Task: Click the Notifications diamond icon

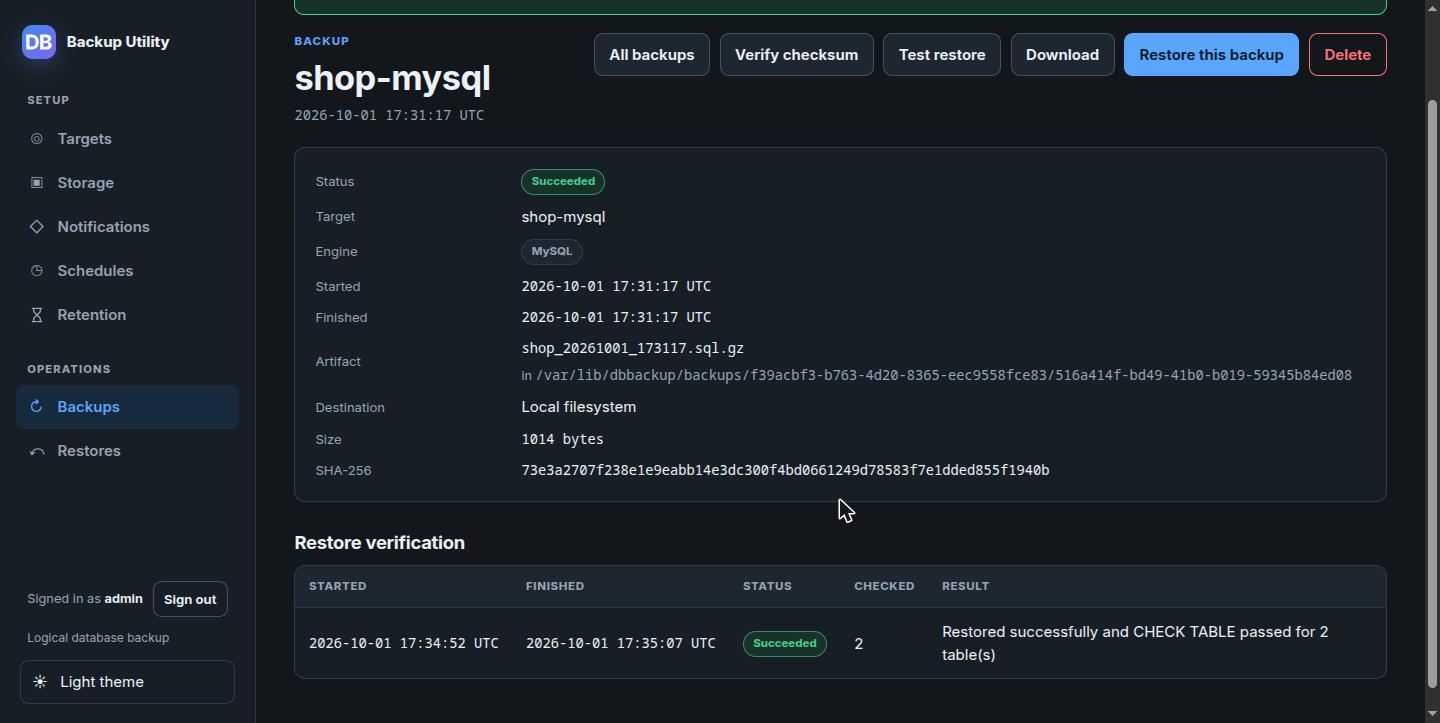Action: 37,227
